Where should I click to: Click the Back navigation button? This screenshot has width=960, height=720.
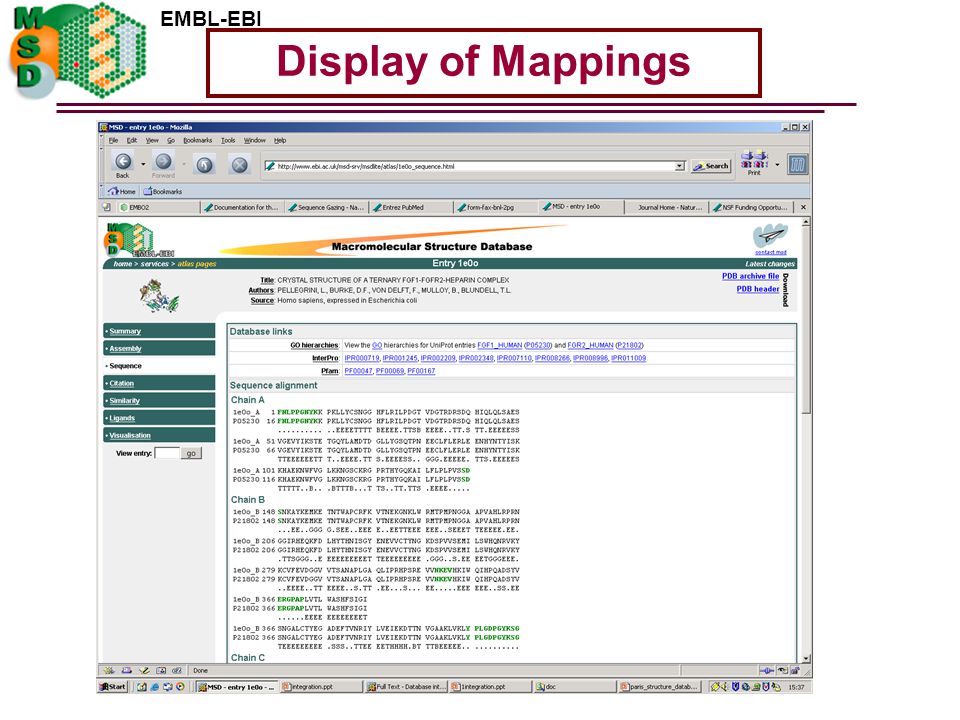[x=123, y=162]
